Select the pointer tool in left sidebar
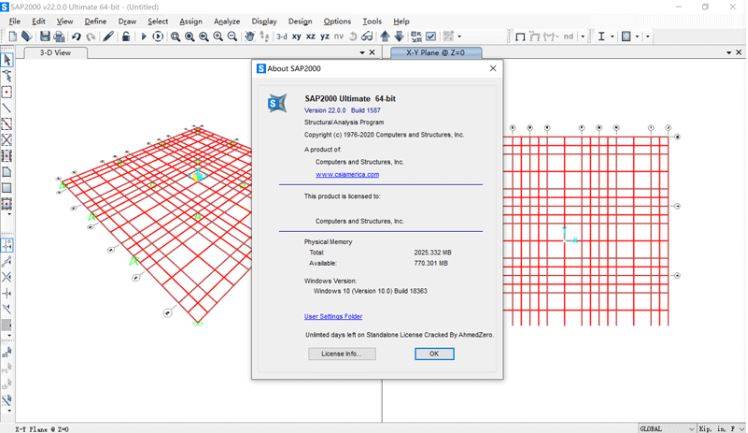This screenshot has height=433, width=748. (7, 60)
